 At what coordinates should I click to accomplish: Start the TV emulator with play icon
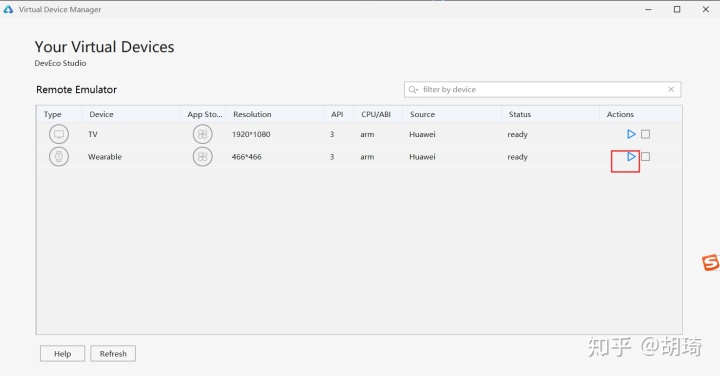coord(631,134)
